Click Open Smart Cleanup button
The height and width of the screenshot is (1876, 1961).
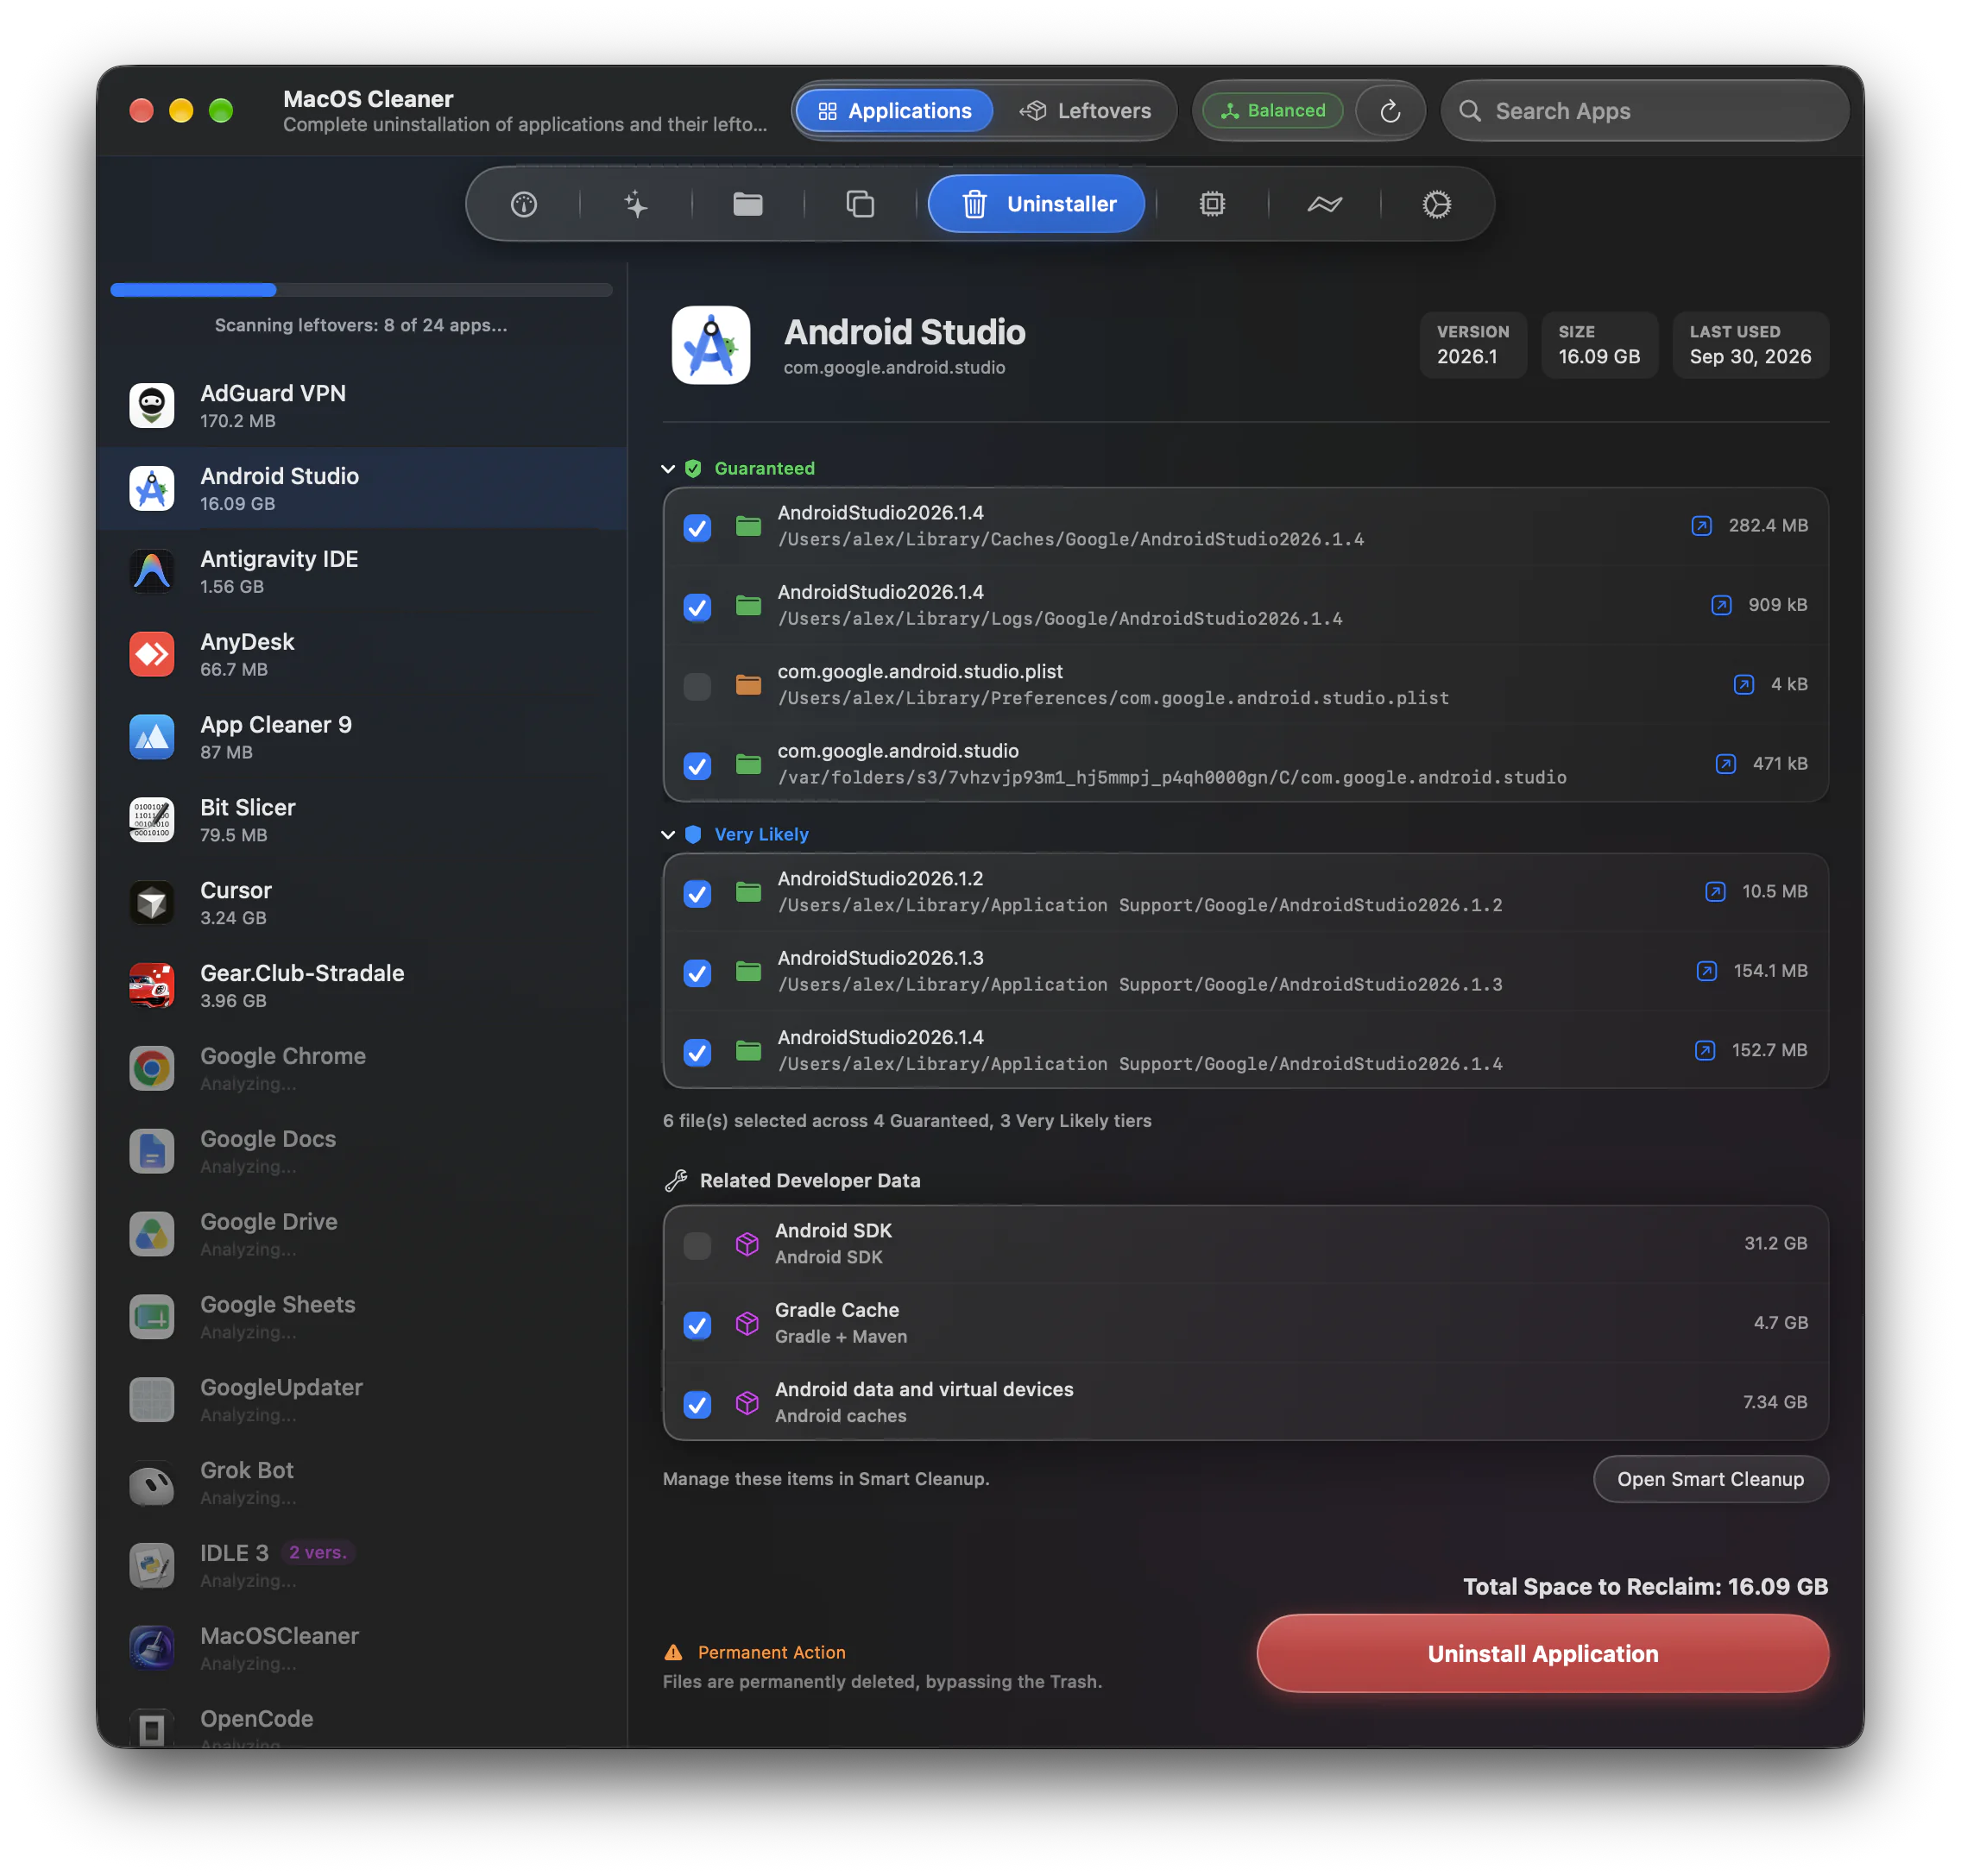pyautogui.click(x=1710, y=1479)
